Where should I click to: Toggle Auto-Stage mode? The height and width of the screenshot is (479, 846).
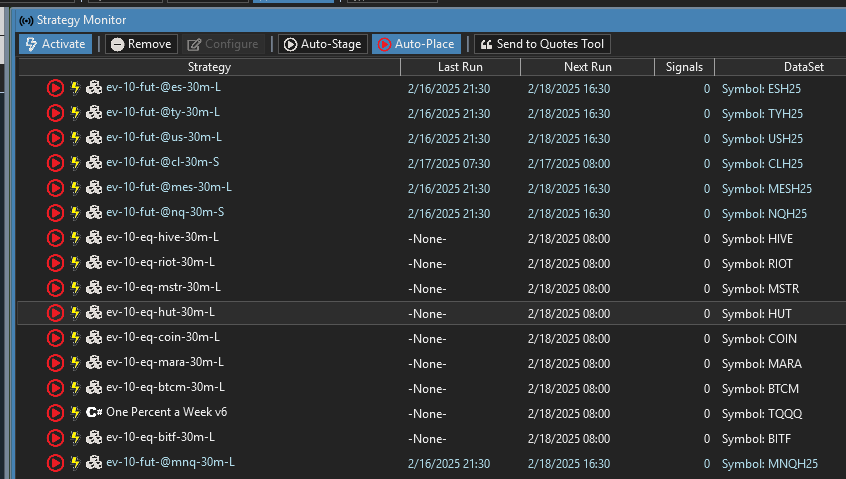point(322,44)
